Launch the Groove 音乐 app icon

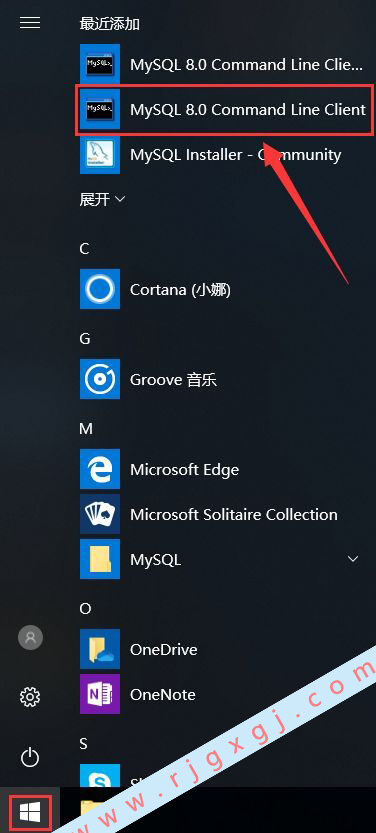(x=100, y=379)
